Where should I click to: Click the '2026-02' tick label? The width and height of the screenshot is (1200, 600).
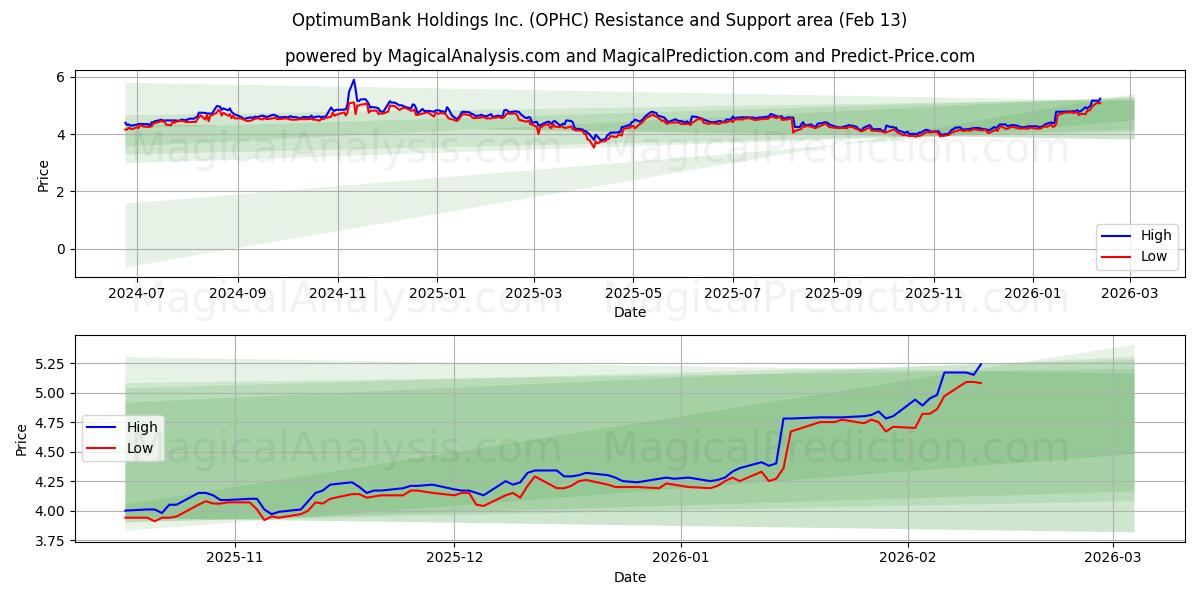click(x=908, y=558)
